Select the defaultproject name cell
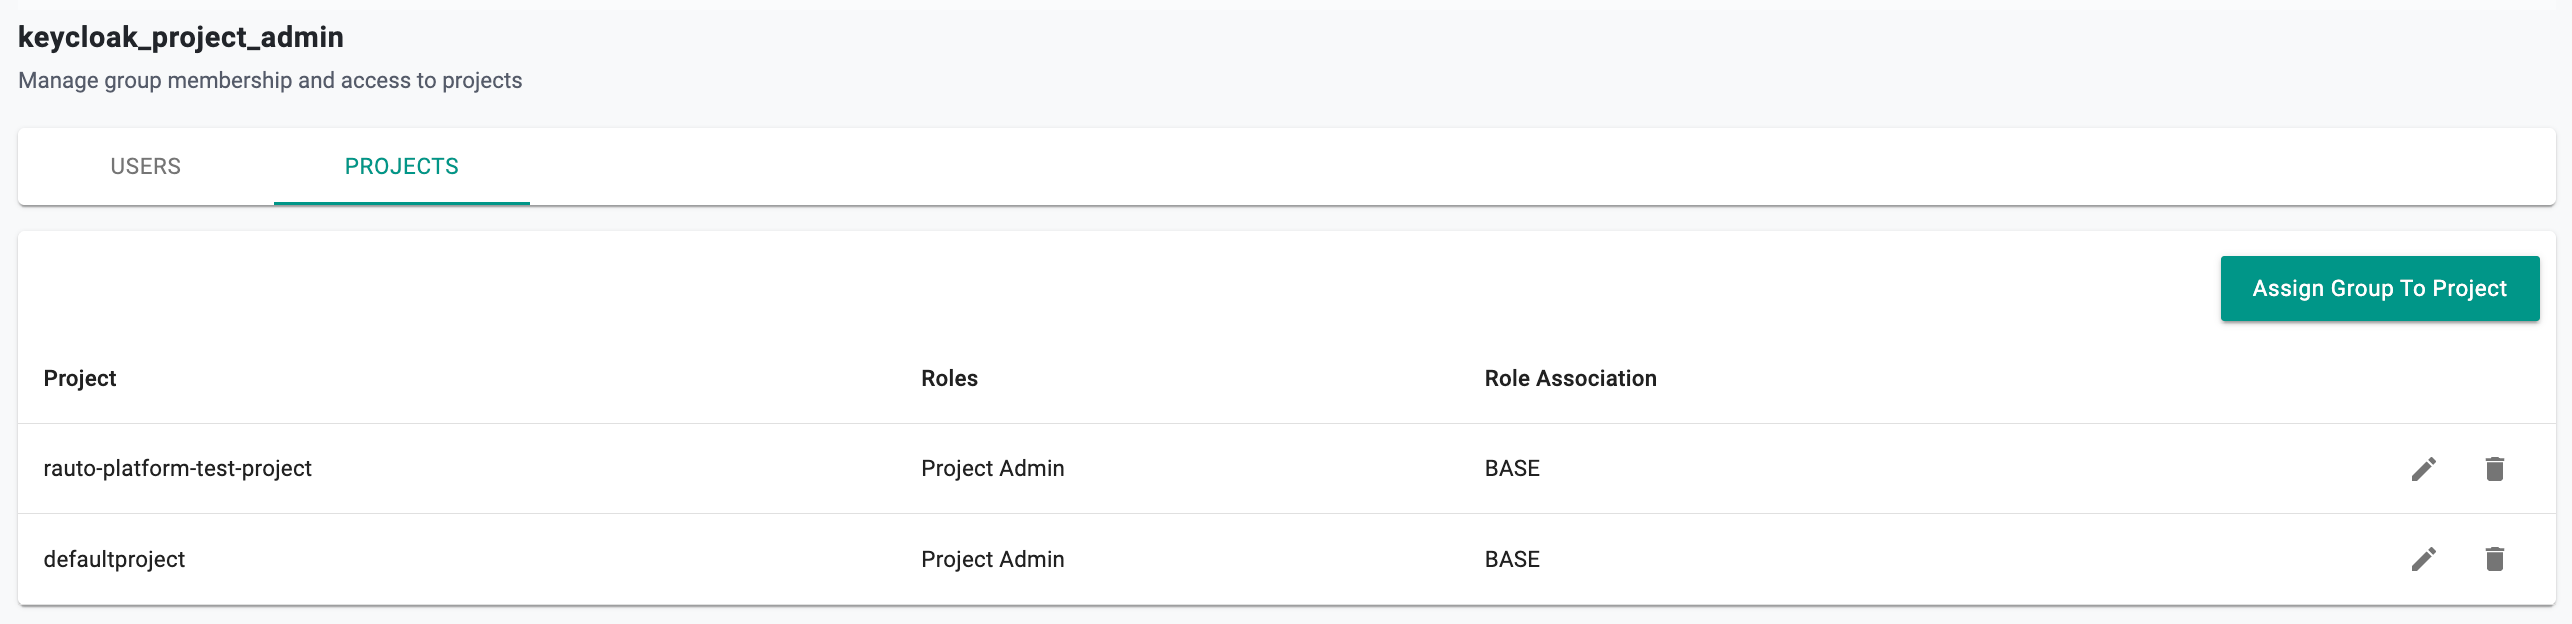 click(x=114, y=559)
